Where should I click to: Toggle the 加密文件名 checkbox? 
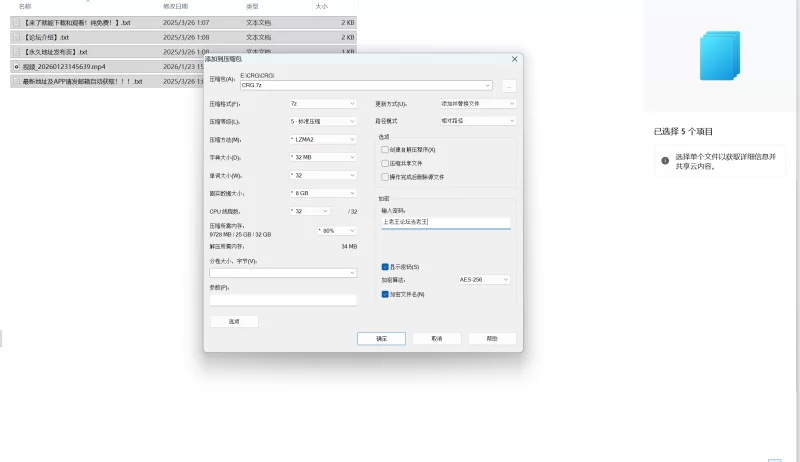[385, 294]
